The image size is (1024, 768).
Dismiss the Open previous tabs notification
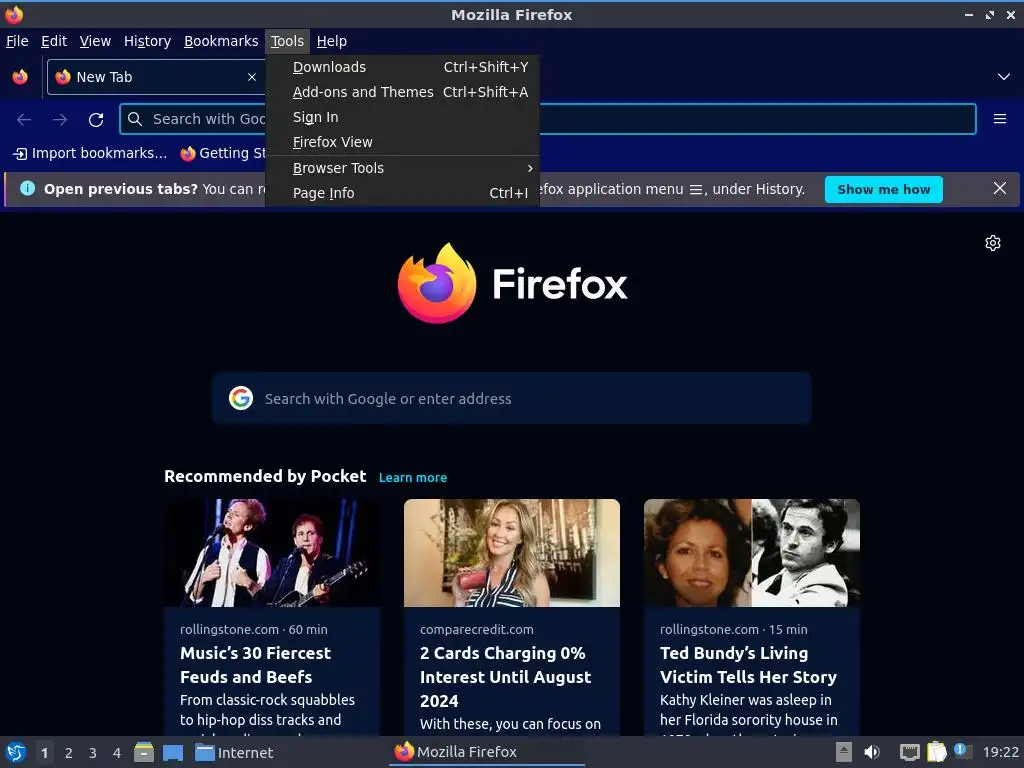point(999,189)
